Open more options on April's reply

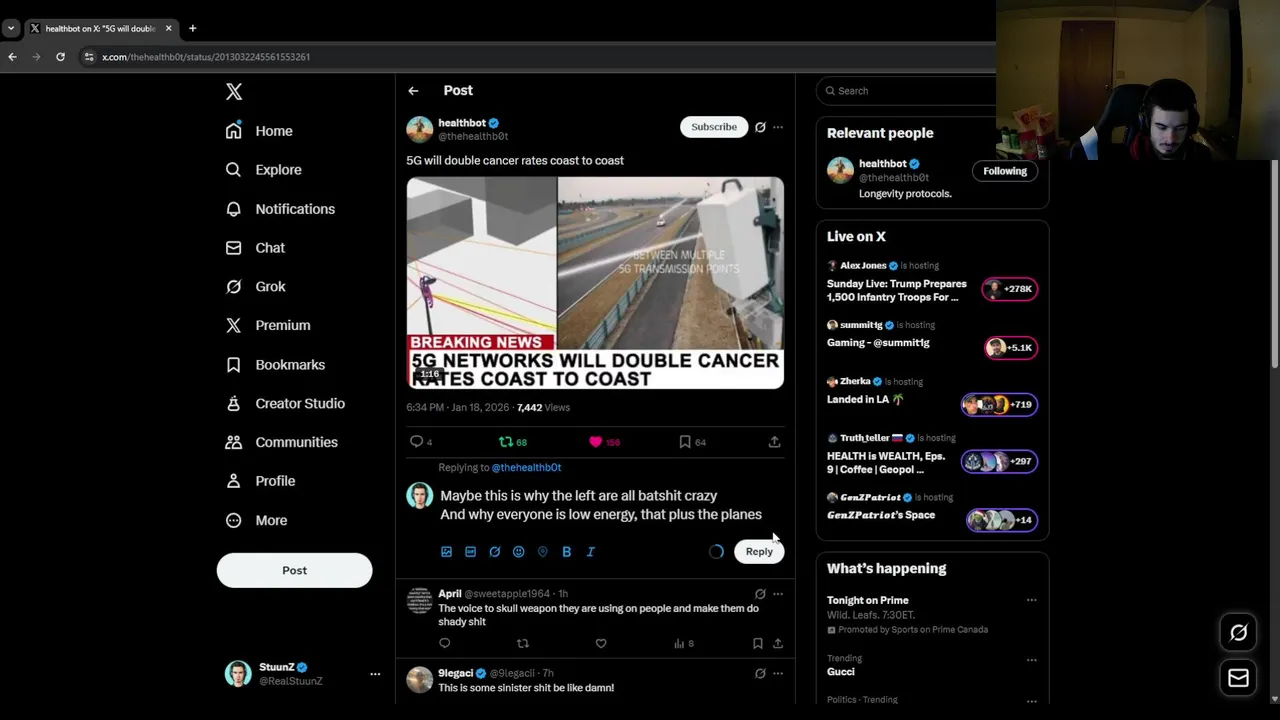(x=778, y=594)
